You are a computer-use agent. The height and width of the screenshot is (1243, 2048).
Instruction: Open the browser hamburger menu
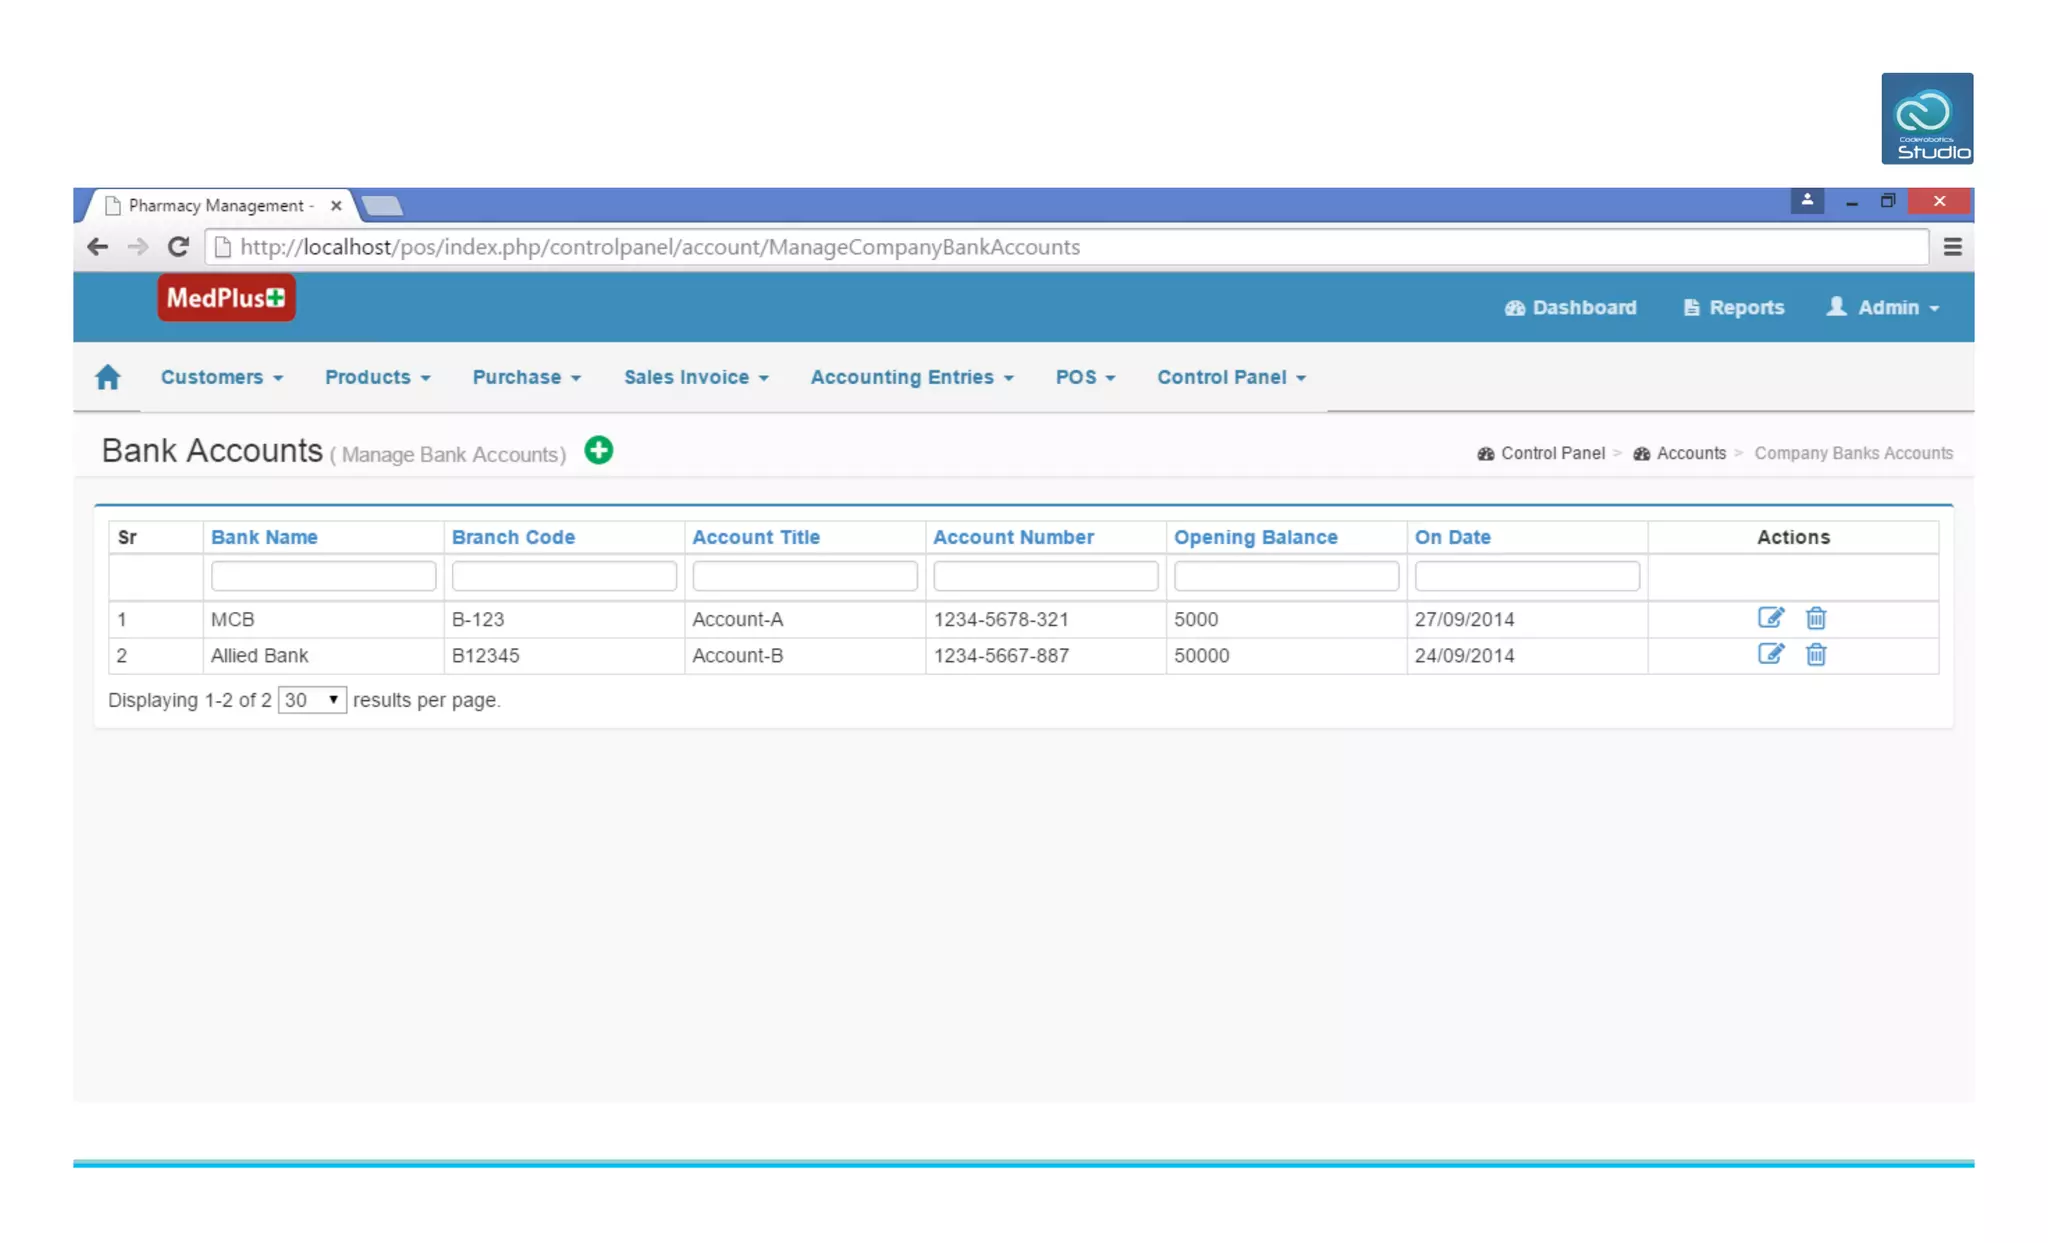click(1952, 247)
